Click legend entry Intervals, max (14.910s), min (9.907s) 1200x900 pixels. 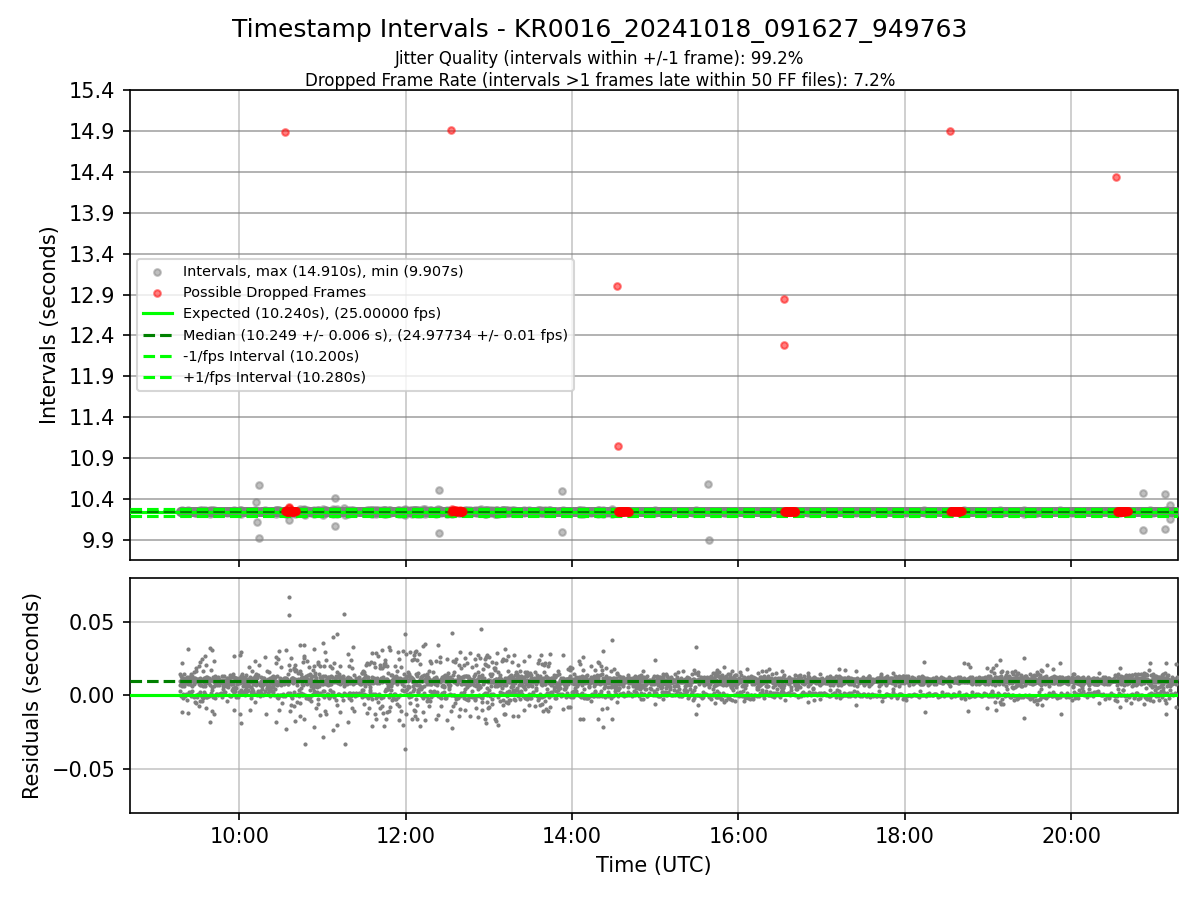coord(323,271)
